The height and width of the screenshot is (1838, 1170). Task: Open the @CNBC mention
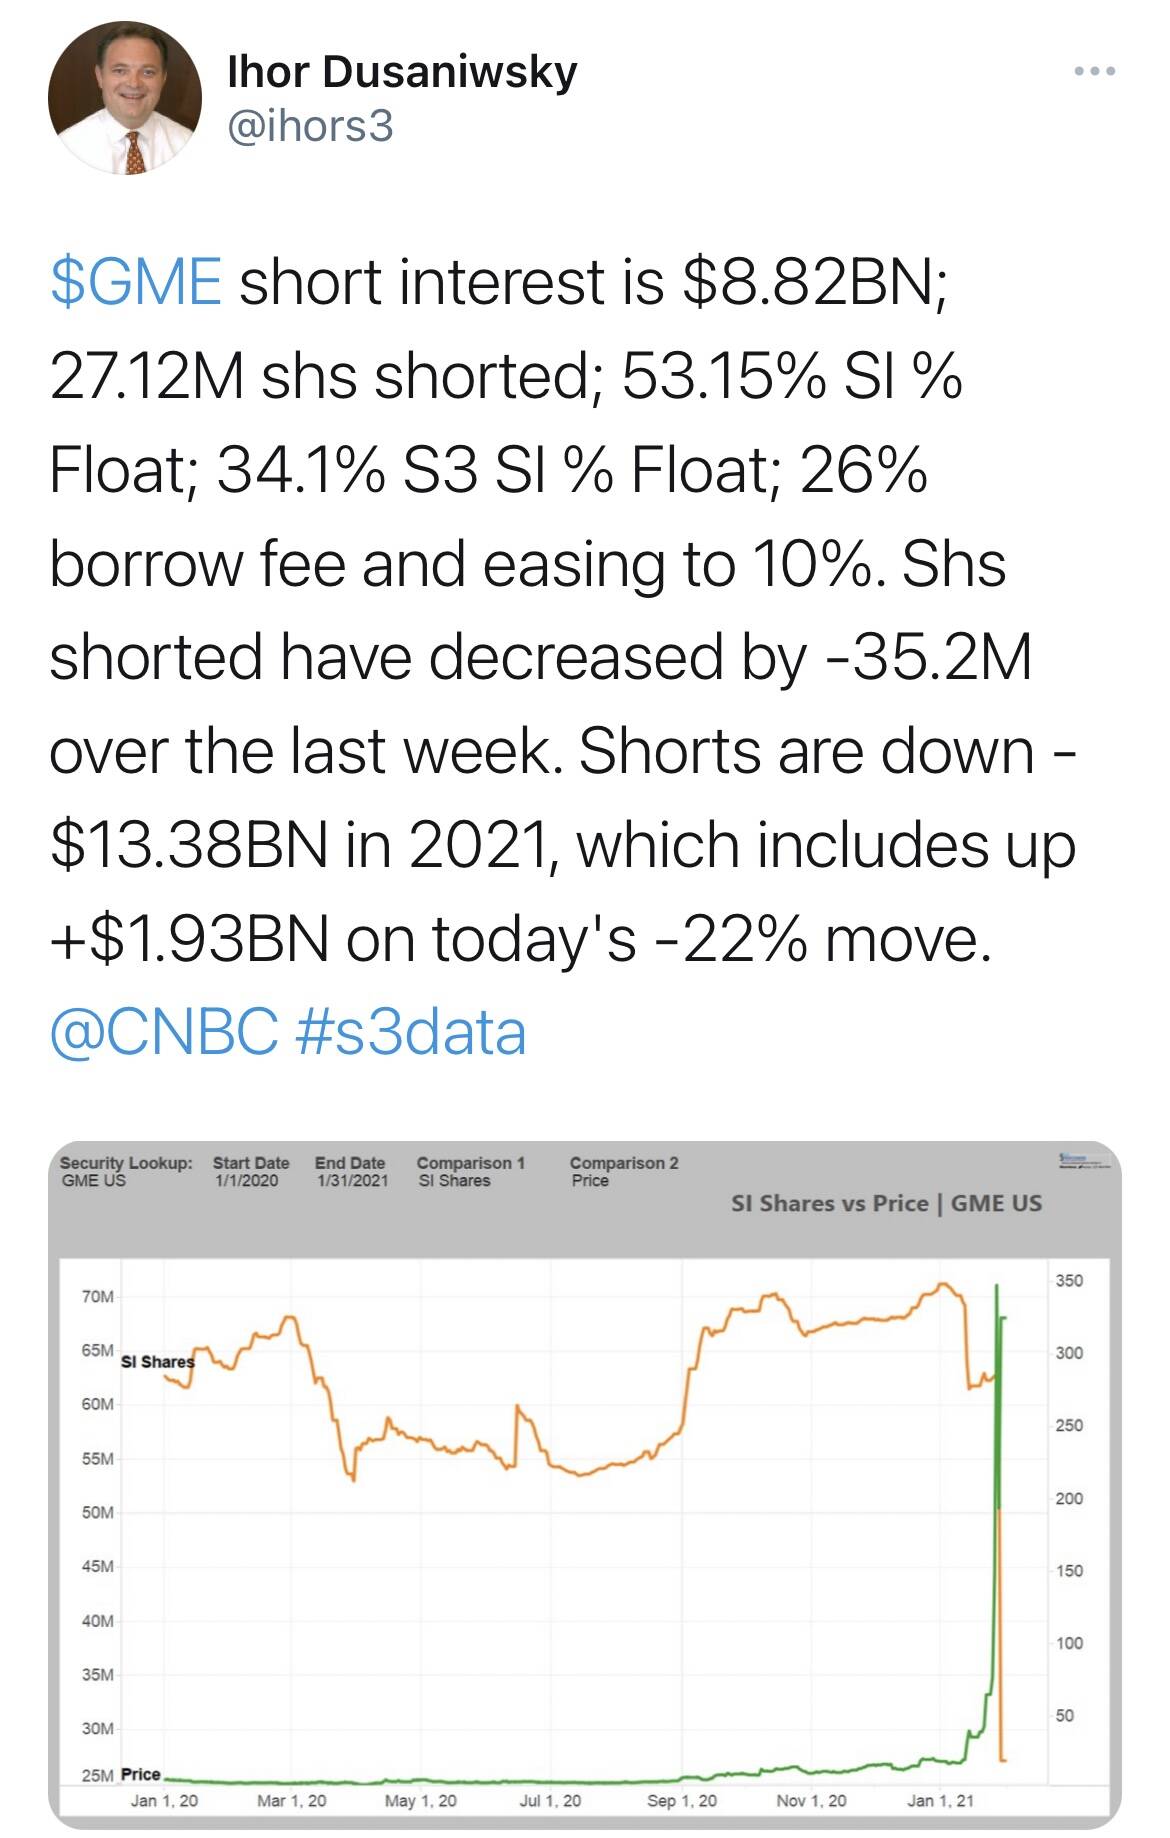pyautogui.click(x=165, y=1031)
